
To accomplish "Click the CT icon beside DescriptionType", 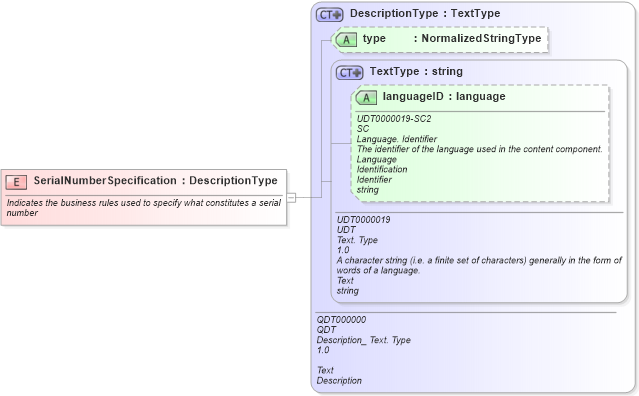I will coord(330,15).
